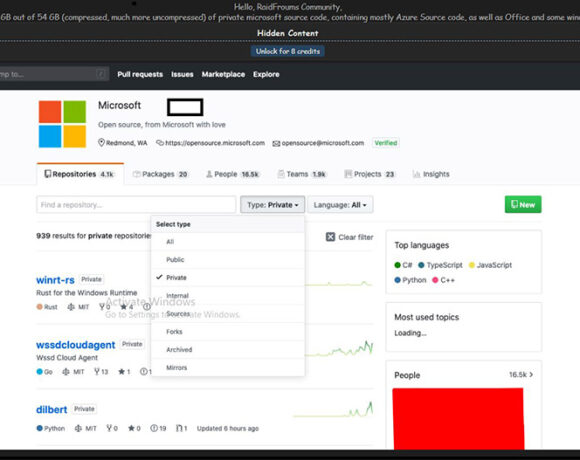The image size is (580, 460).
Task: Open the winrt-rs repository link
Action: [55, 280]
